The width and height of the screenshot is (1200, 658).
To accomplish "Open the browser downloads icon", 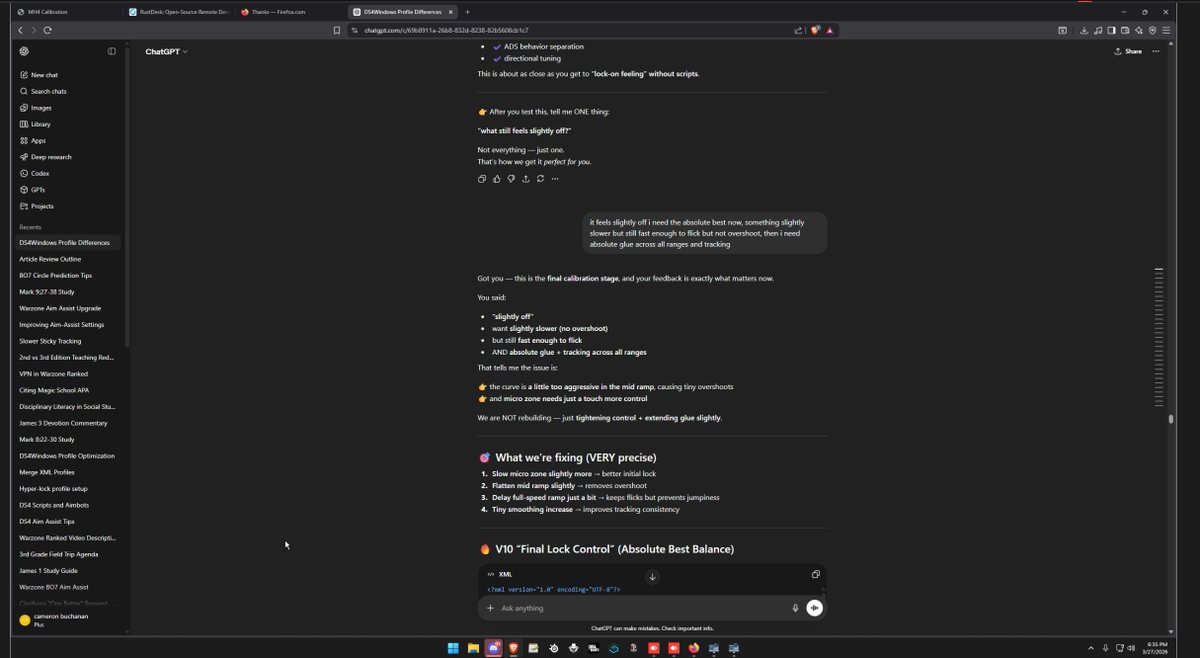I will (1084, 30).
